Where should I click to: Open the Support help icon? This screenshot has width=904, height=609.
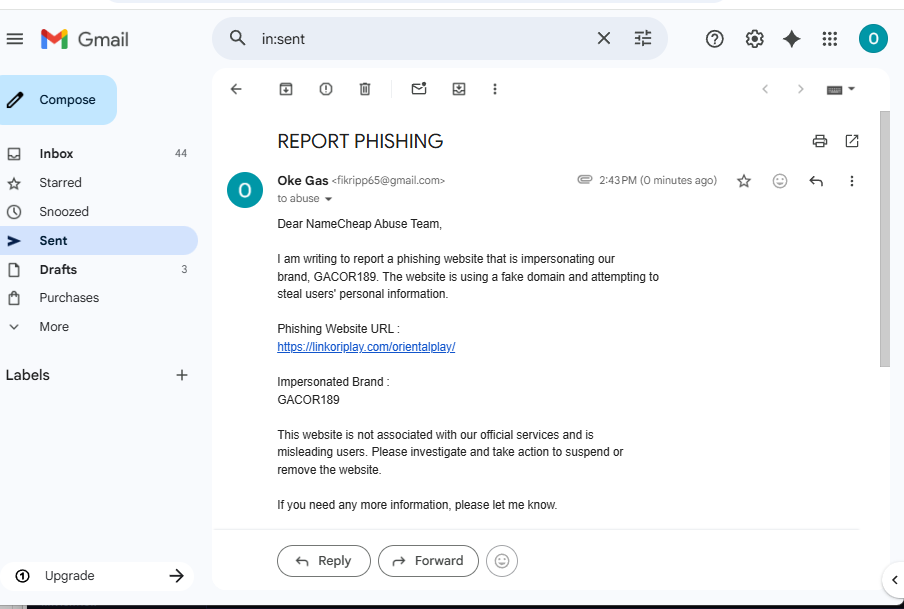click(714, 39)
